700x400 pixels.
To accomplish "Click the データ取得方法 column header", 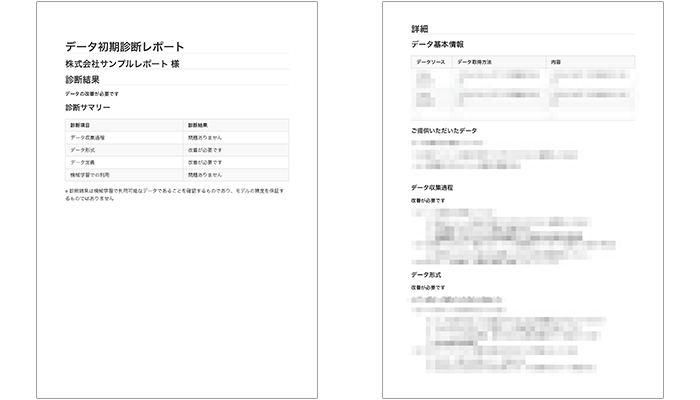I will click(476, 63).
